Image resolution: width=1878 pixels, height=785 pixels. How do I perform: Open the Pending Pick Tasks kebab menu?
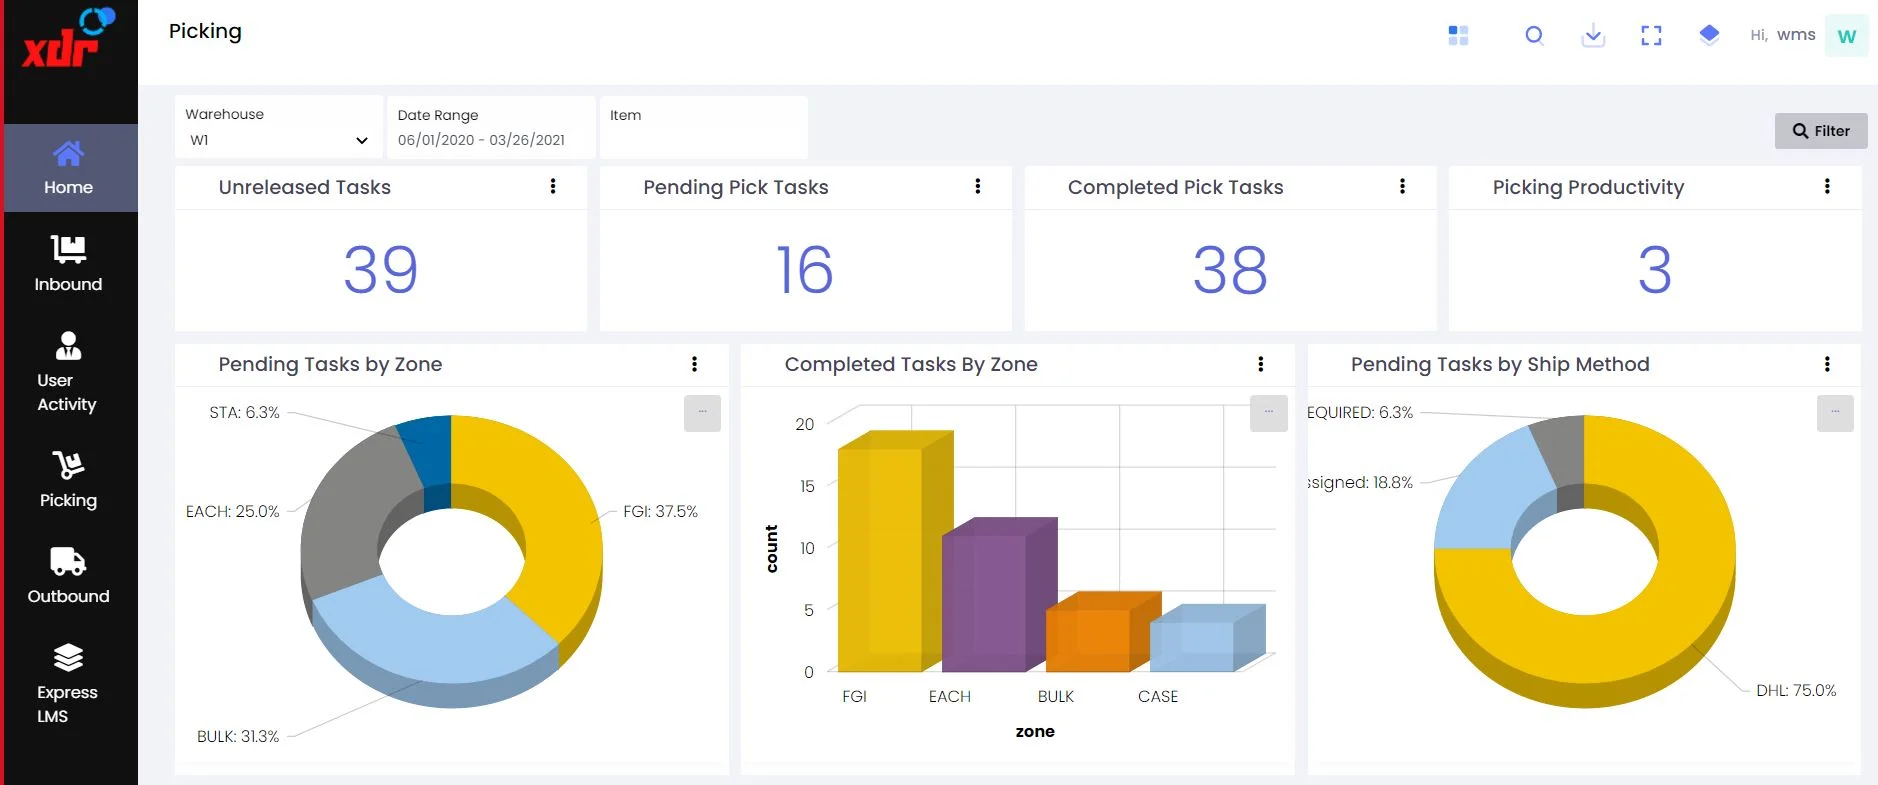pyautogui.click(x=978, y=186)
